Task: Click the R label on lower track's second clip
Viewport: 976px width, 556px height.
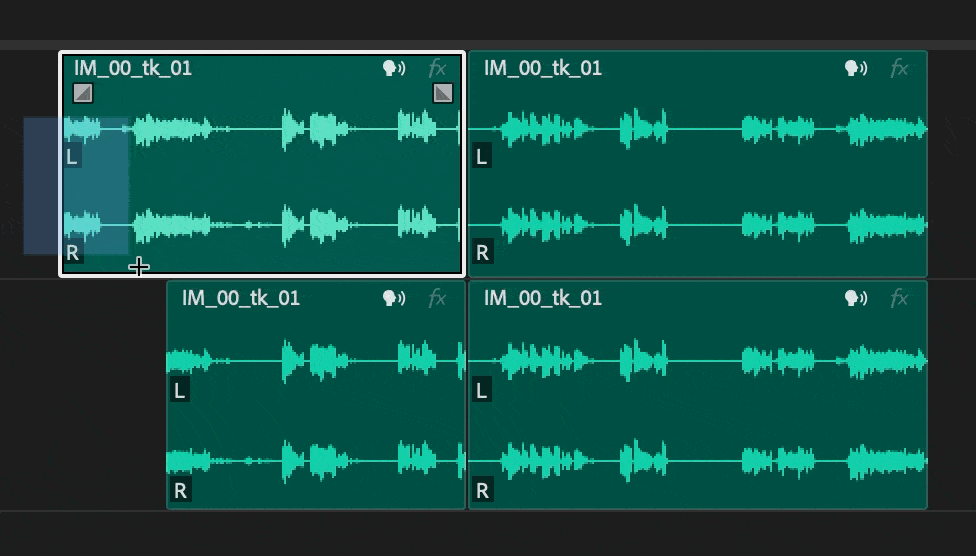Action: click(482, 491)
